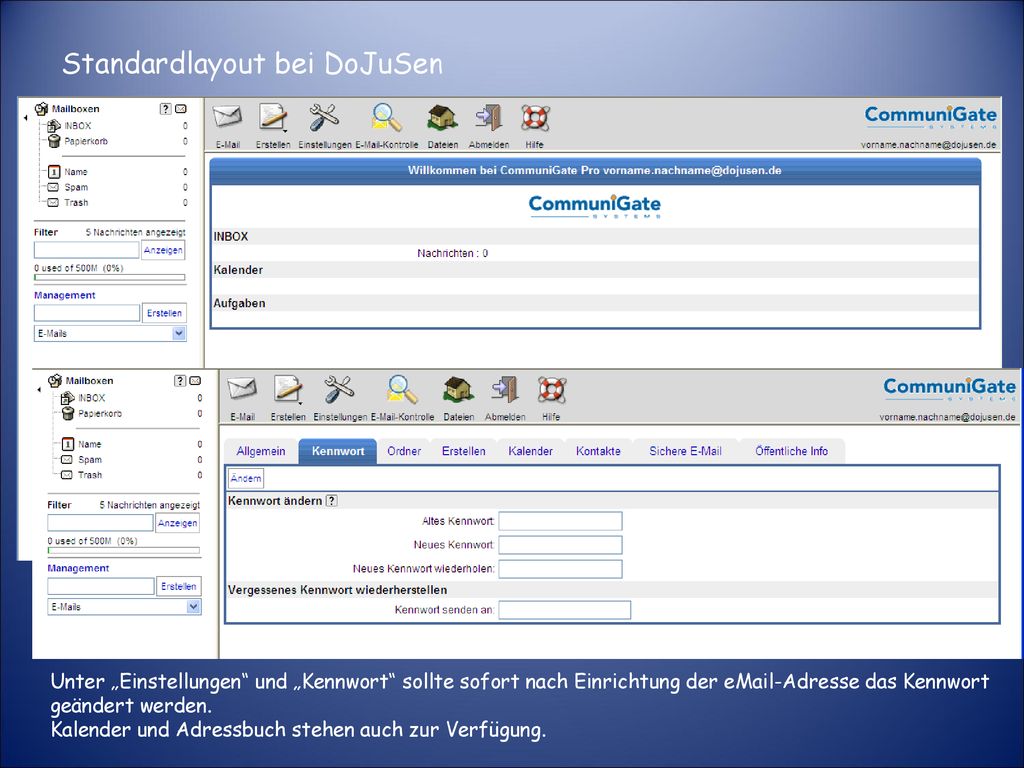Click Mailboxen help question icon in lower sidebar
Viewport: 1024px width, 768px height.
[x=180, y=381]
